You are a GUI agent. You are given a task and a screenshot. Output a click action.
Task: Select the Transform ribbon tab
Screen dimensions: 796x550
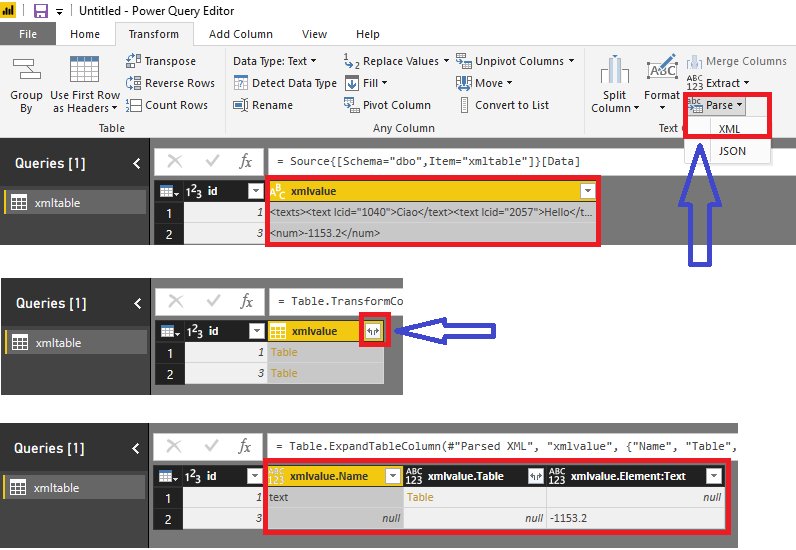click(154, 34)
